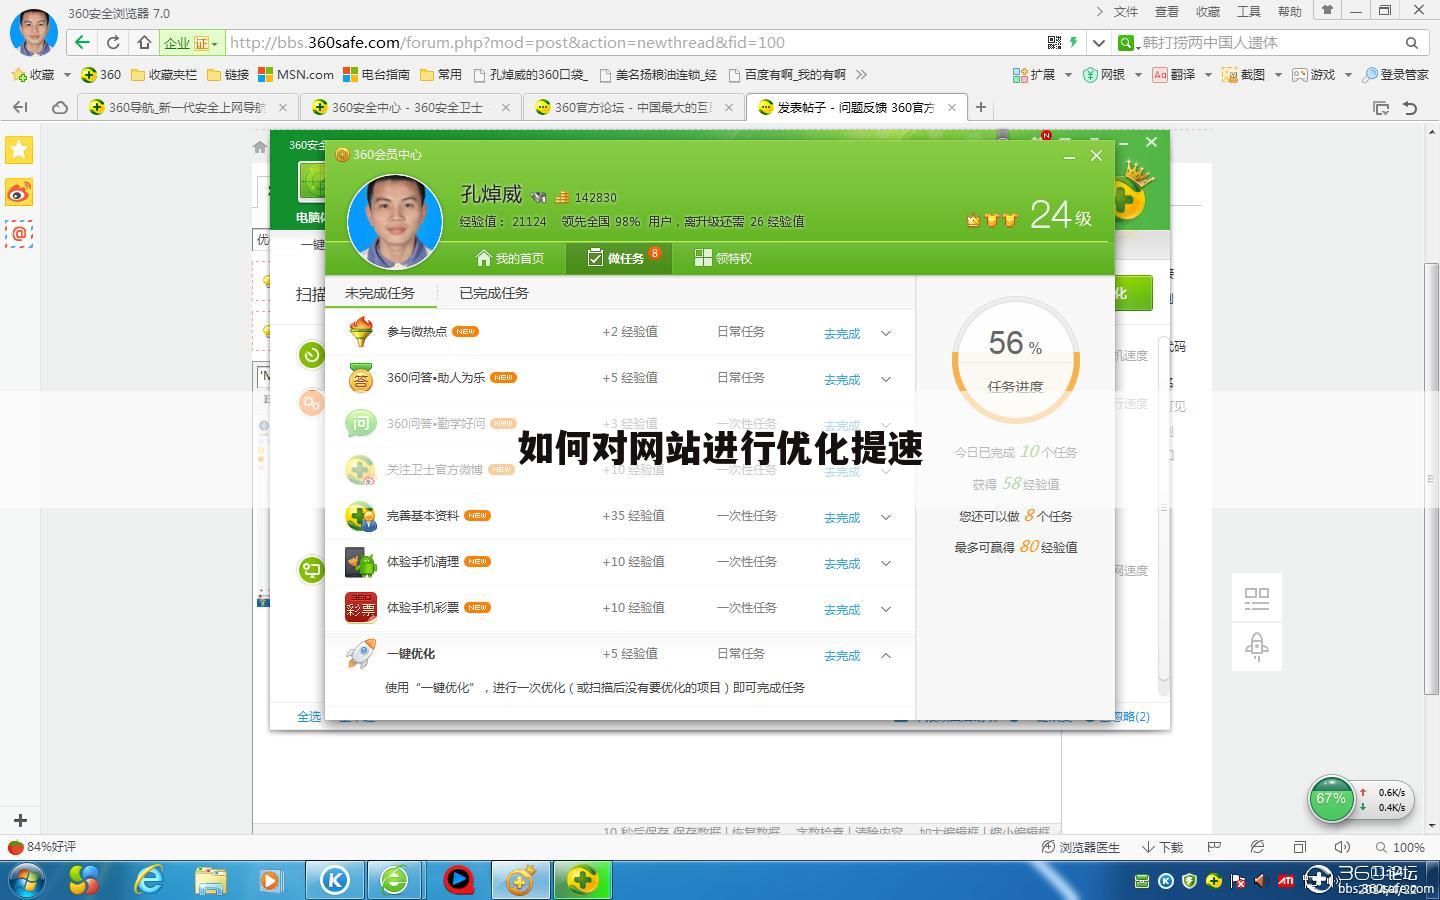The height and width of the screenshot is (900, 1440).
Task: Click the grid layout floating button
Action: coord(1257,598)
